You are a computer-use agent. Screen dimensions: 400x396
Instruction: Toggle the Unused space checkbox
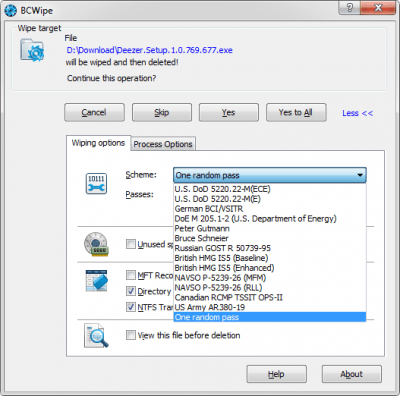[x=131, y=244]
